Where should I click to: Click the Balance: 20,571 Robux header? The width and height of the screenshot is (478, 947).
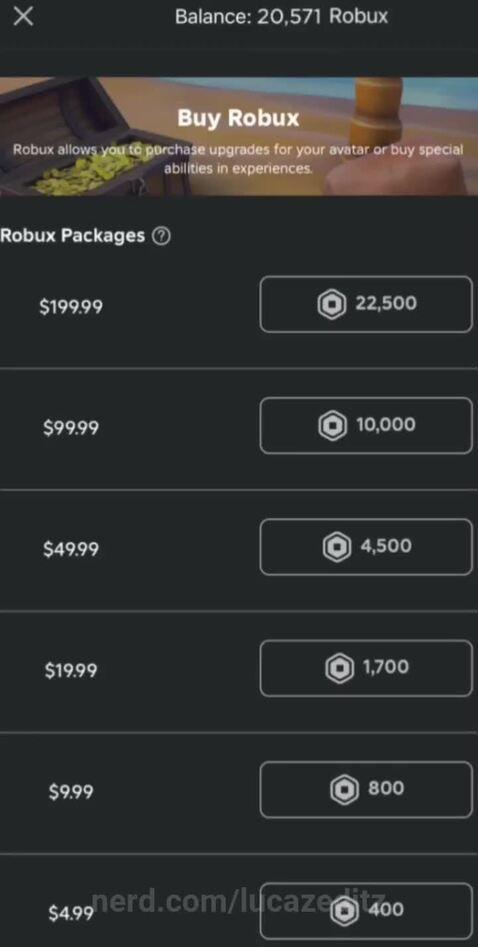282,16
